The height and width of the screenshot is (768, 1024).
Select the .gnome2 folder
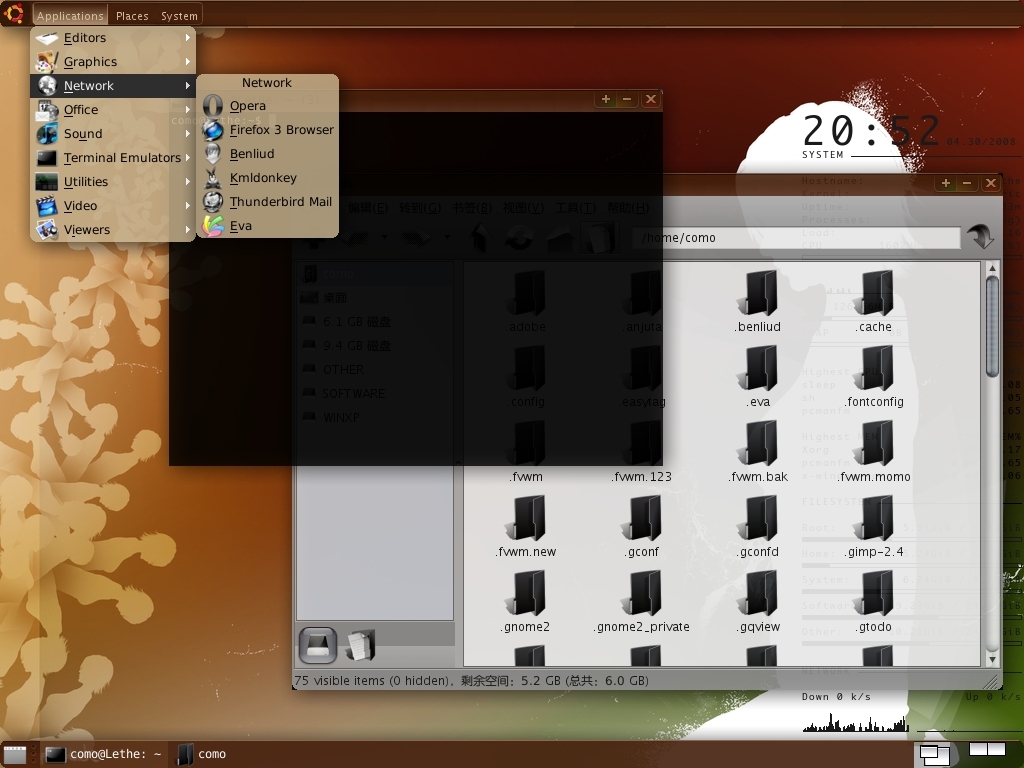click(x=526, y=602)
